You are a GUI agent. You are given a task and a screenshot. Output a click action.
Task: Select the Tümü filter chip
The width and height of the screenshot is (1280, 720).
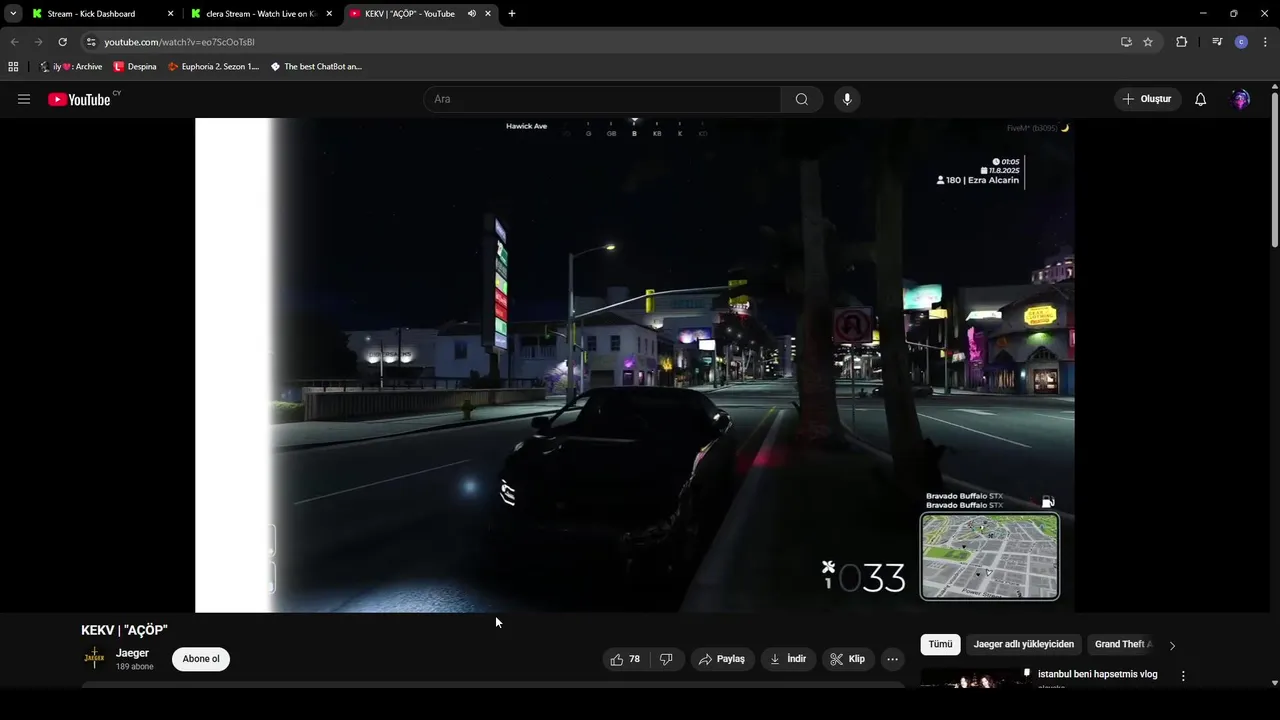pyautogui.click(x=941, y=645)
